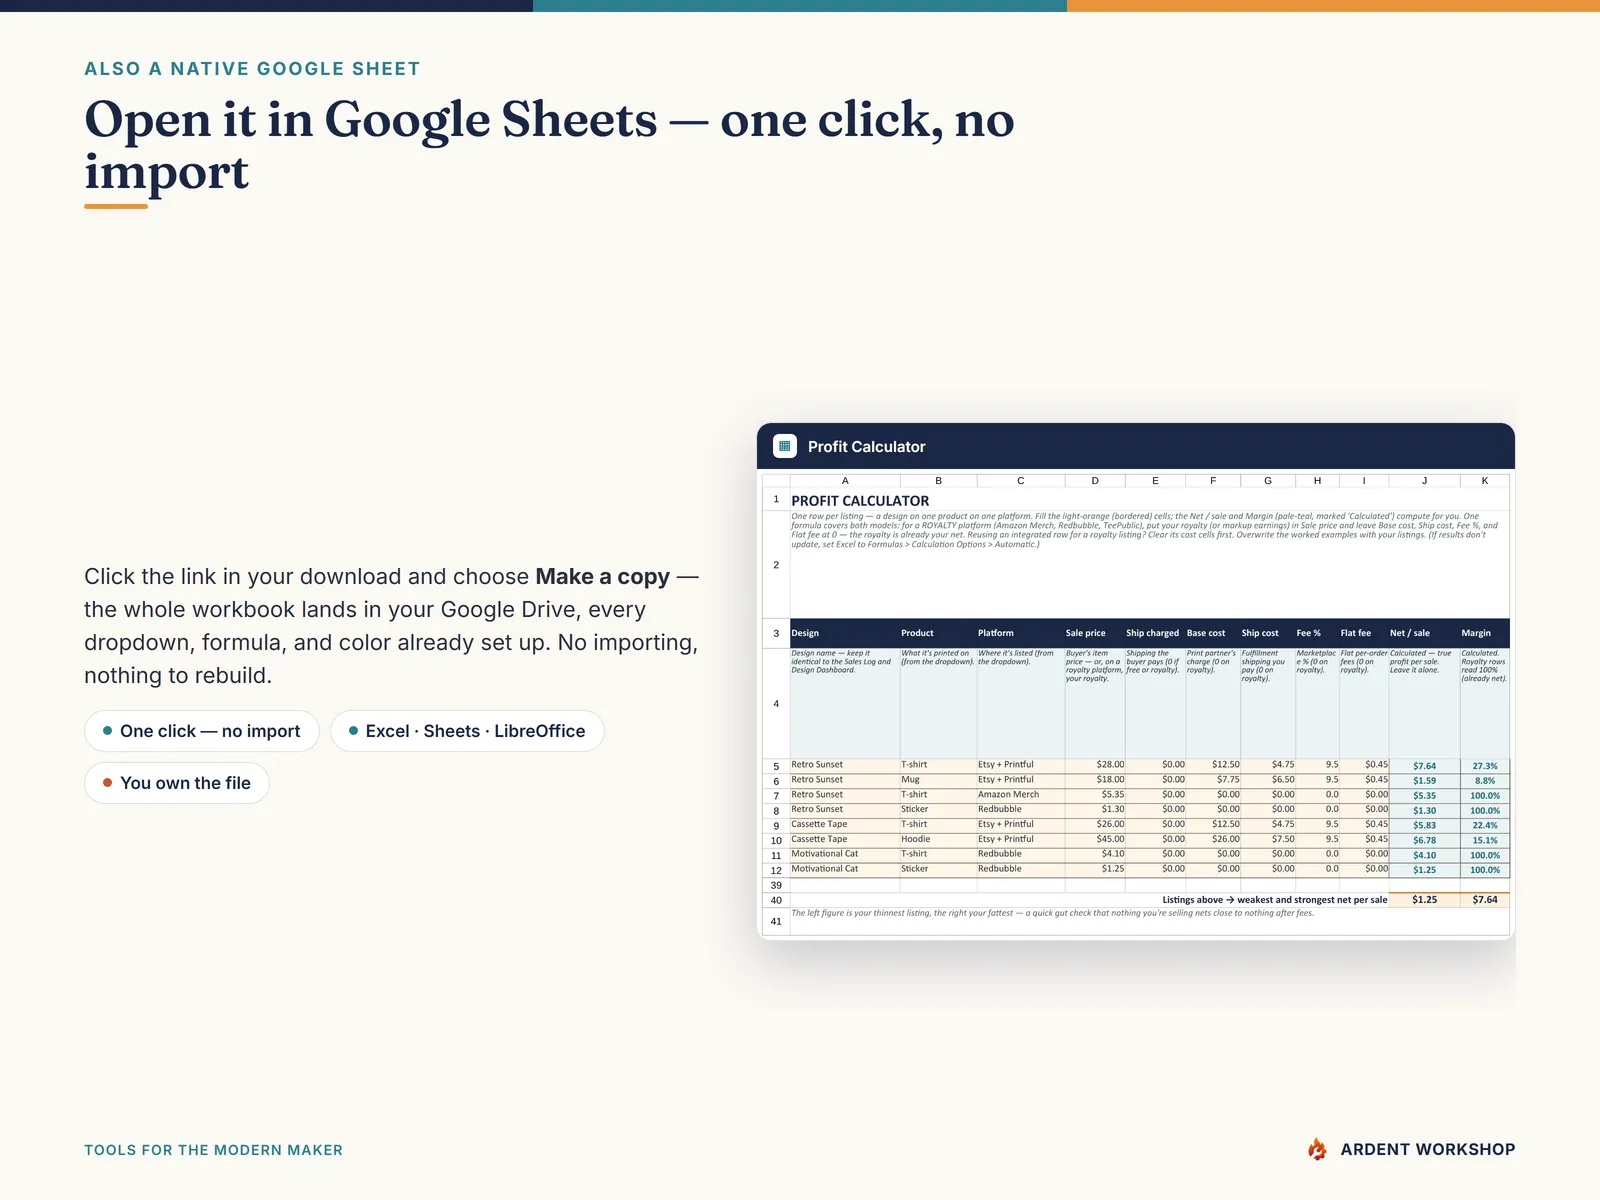Click the spreadsheet icon beside Profit Calculator

[785, 446]
